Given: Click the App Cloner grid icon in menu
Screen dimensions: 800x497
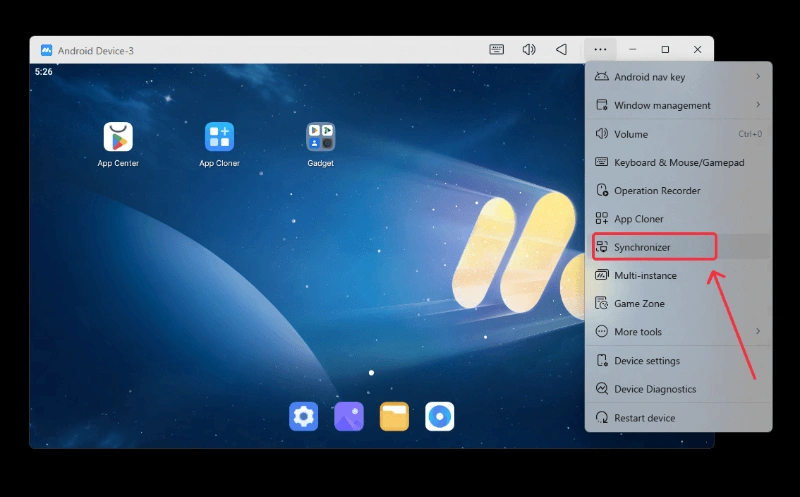Looking at the screenshot, I should click(602, 218).
